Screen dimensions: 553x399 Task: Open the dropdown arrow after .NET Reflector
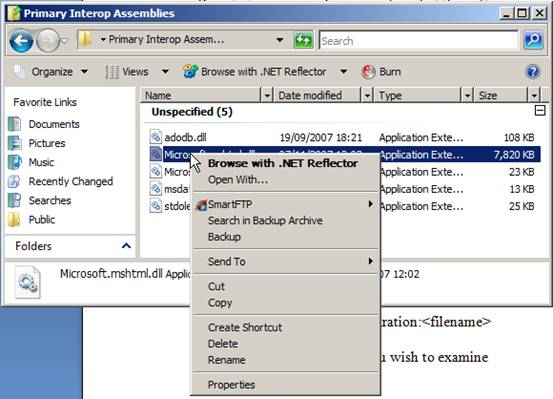[344, 72]
